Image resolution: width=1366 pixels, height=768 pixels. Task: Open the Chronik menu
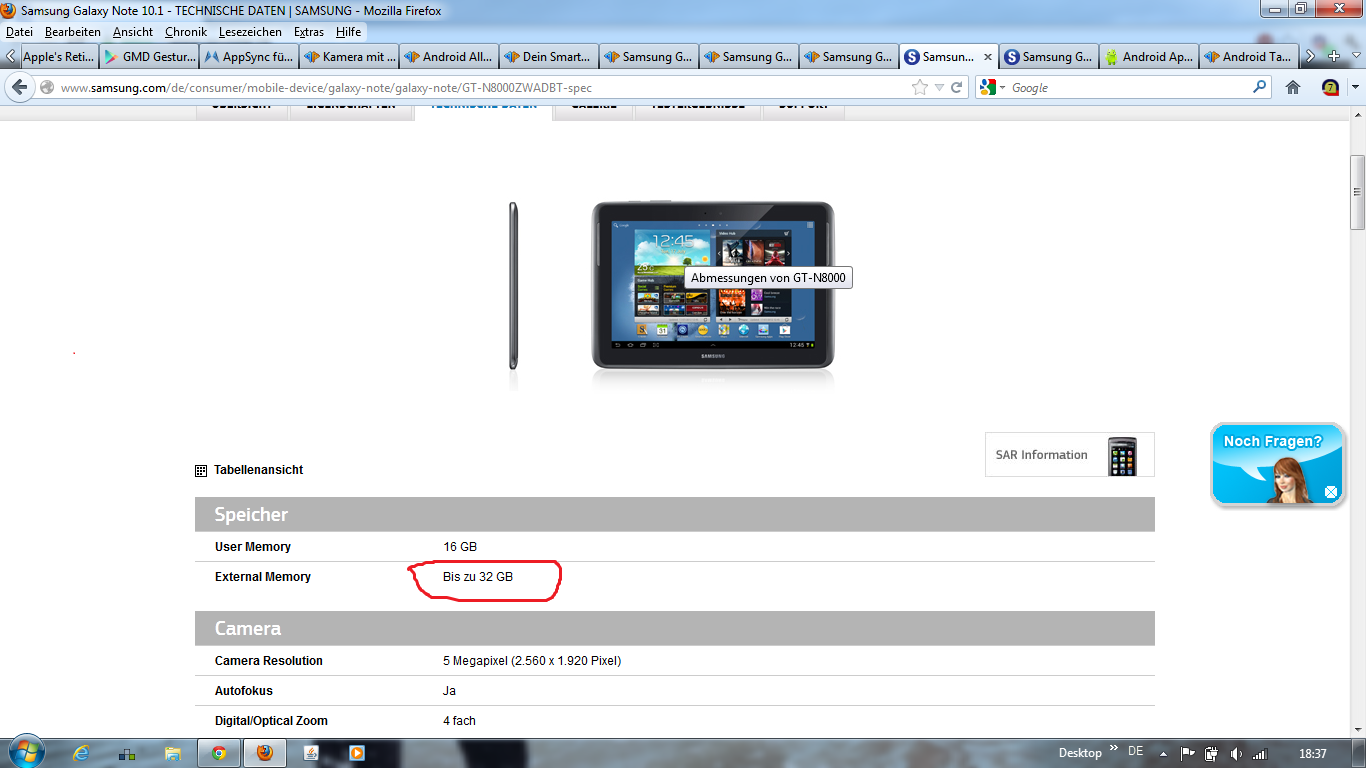pos(186,32)
